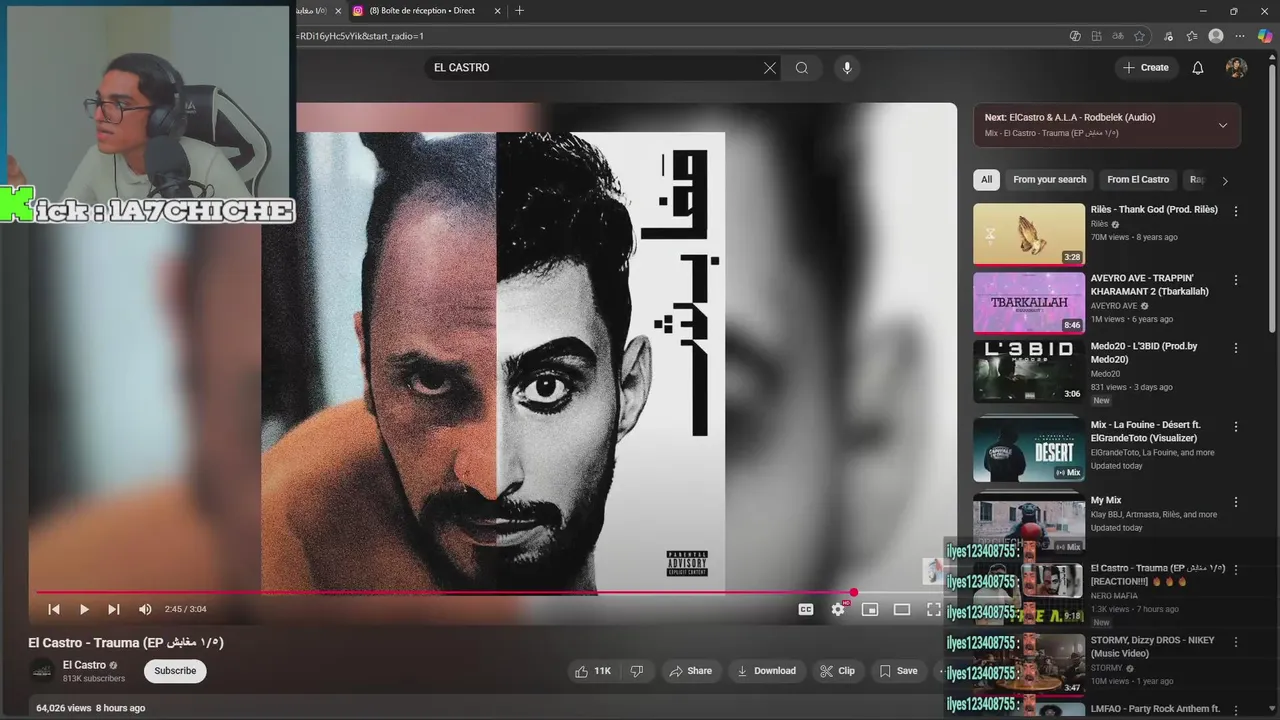Open the My Mix title
The image size is (1280, 720).
coord(1106,500)
